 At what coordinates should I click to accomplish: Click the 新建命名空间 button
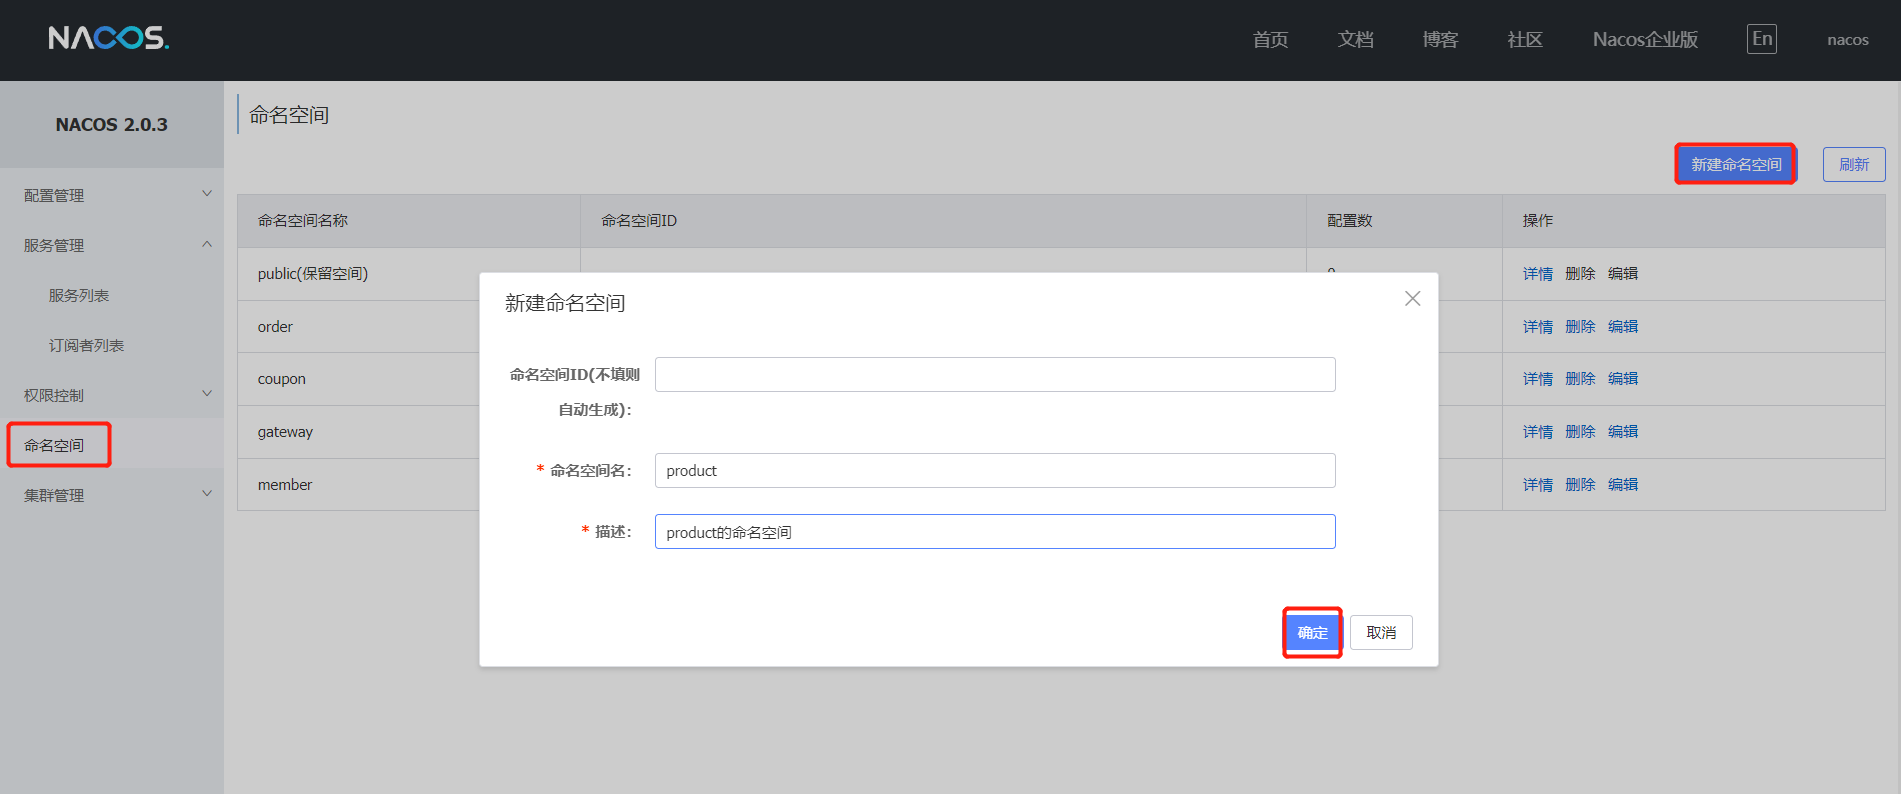click(x=1736, y=164)
